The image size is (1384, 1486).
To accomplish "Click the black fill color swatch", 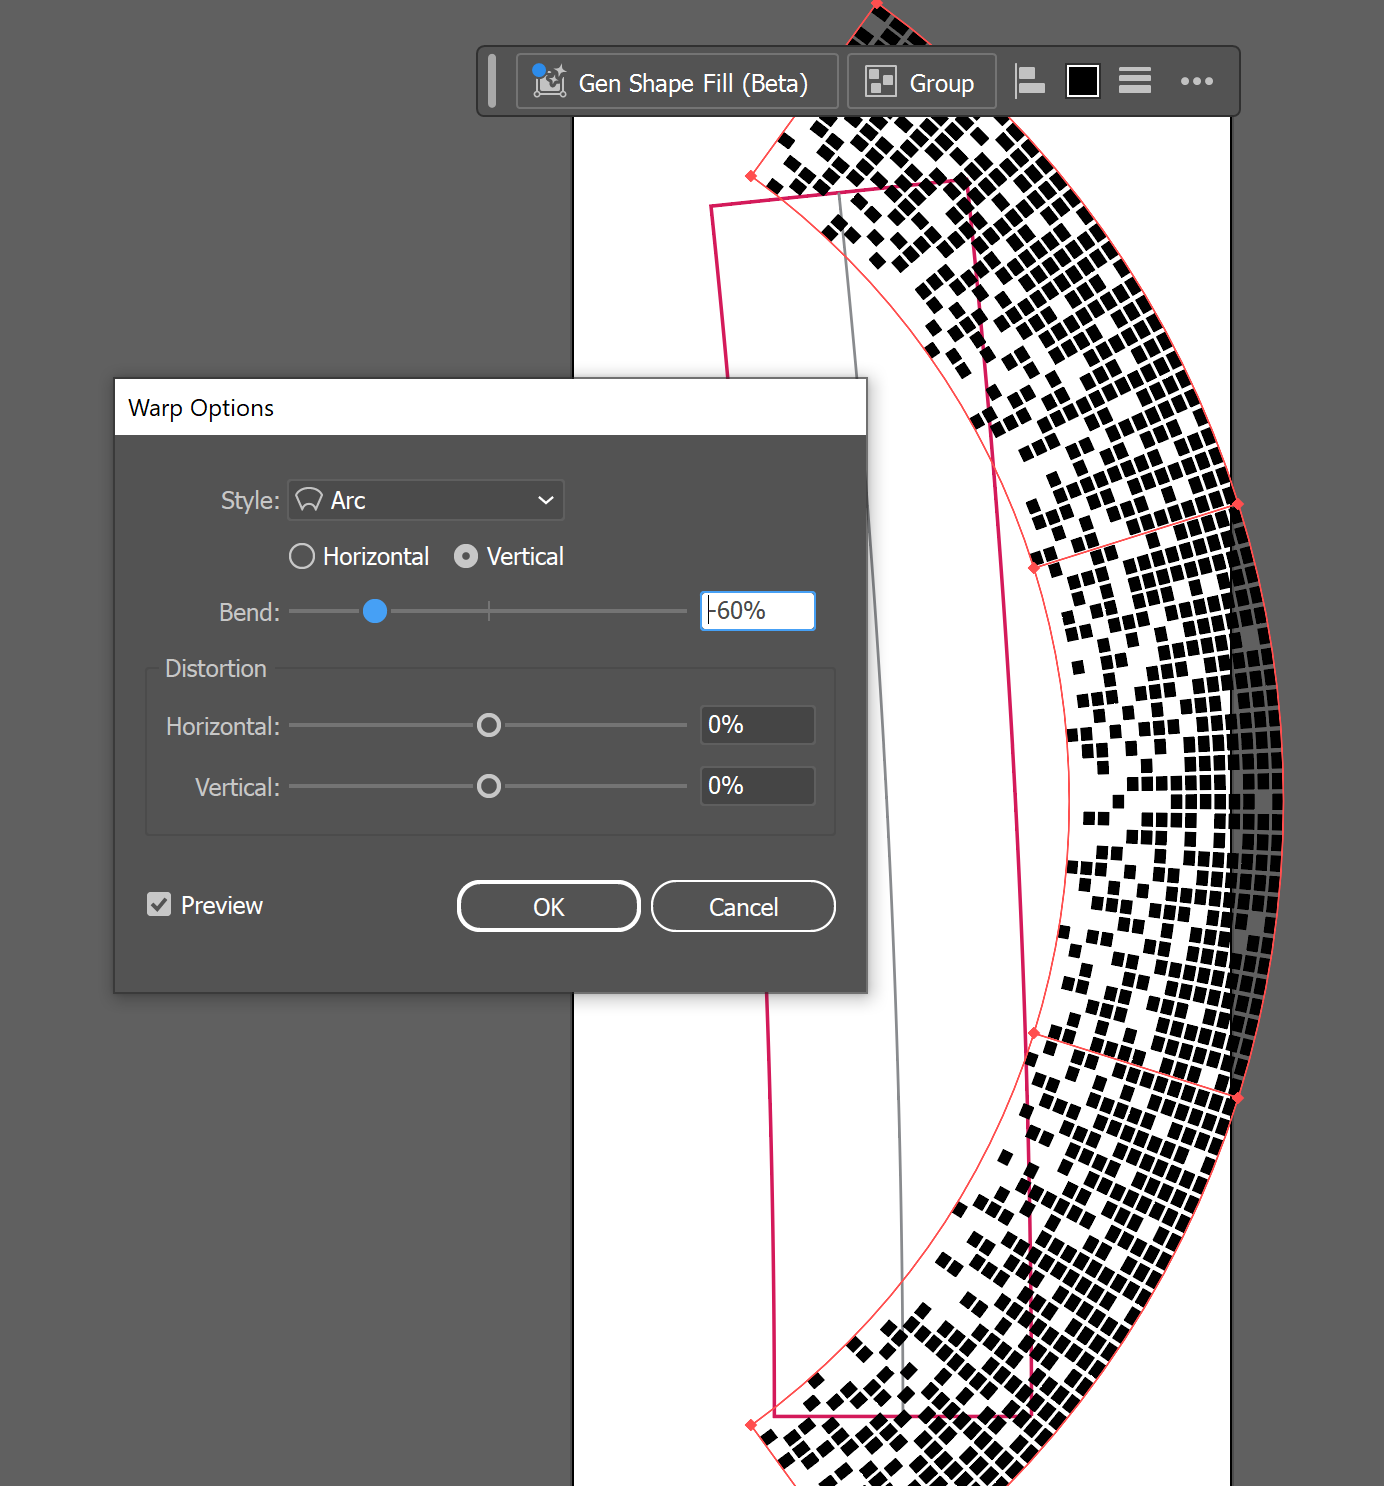I will pyautogui.click(x=1083, y=82).
